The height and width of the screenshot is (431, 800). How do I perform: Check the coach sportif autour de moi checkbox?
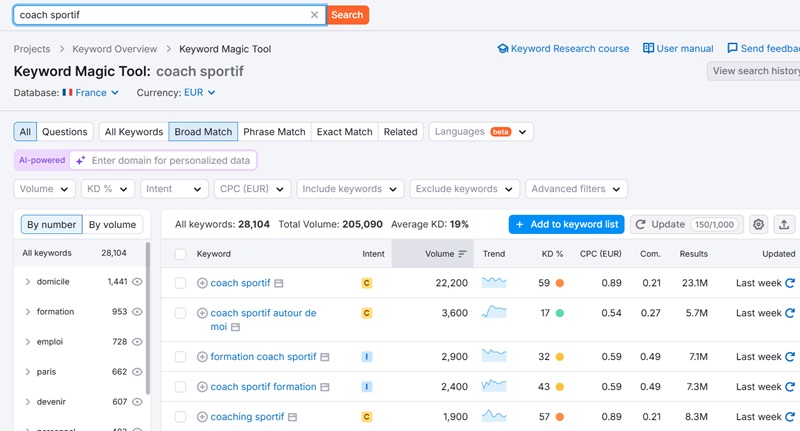pyautogui.click(x=181, y=313)
